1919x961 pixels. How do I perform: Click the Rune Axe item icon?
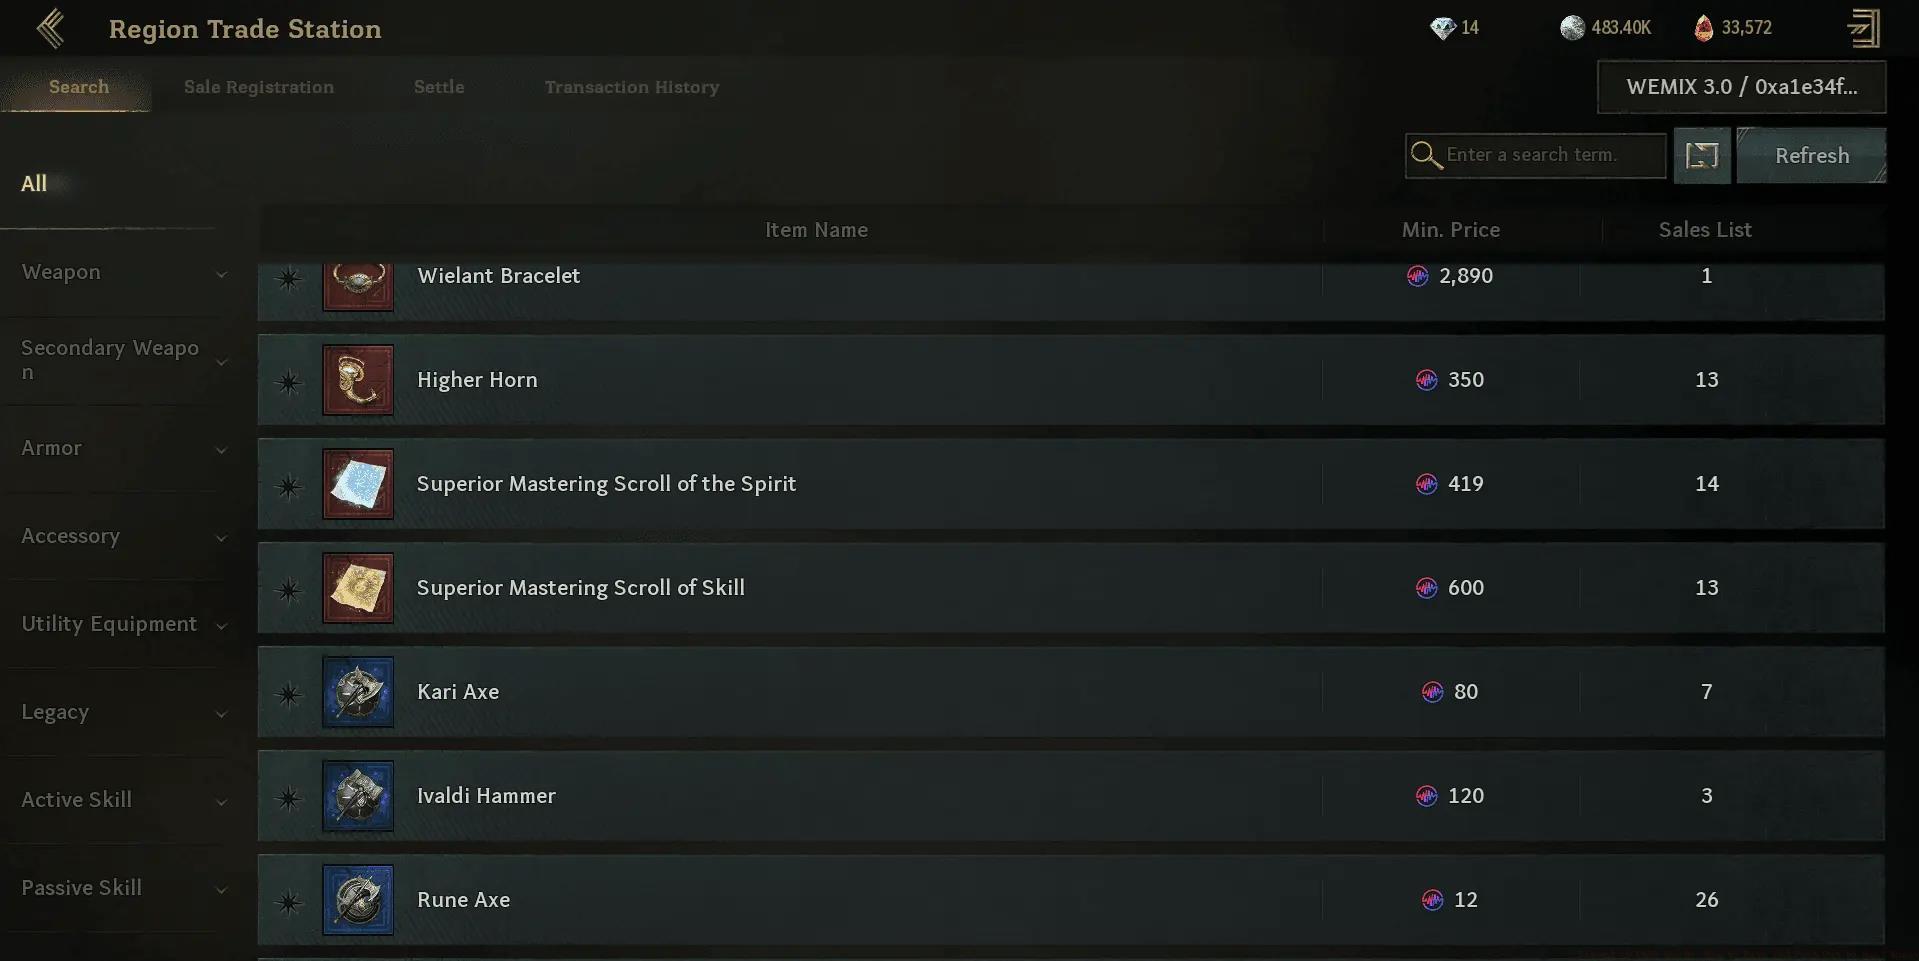coord(358,900)
